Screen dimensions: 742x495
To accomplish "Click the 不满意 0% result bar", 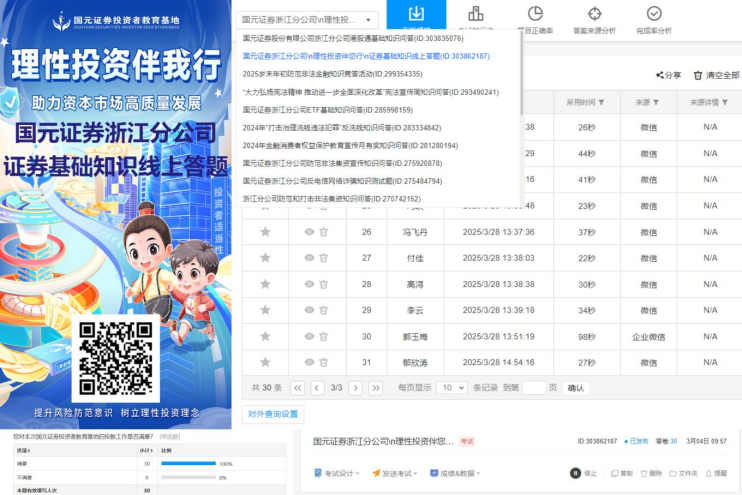I will tap(188, 477).
